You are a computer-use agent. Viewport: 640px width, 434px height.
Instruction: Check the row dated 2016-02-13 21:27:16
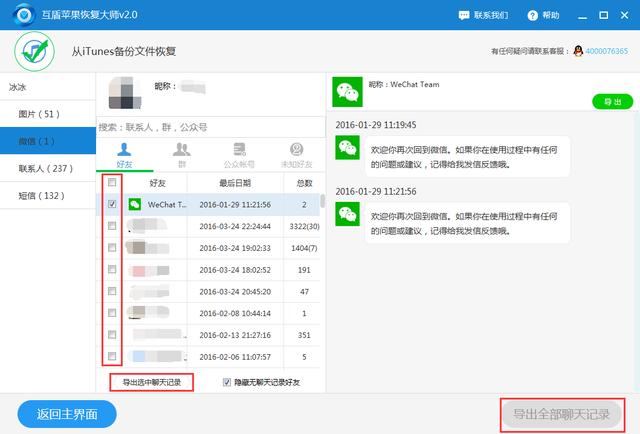[112, 335]
